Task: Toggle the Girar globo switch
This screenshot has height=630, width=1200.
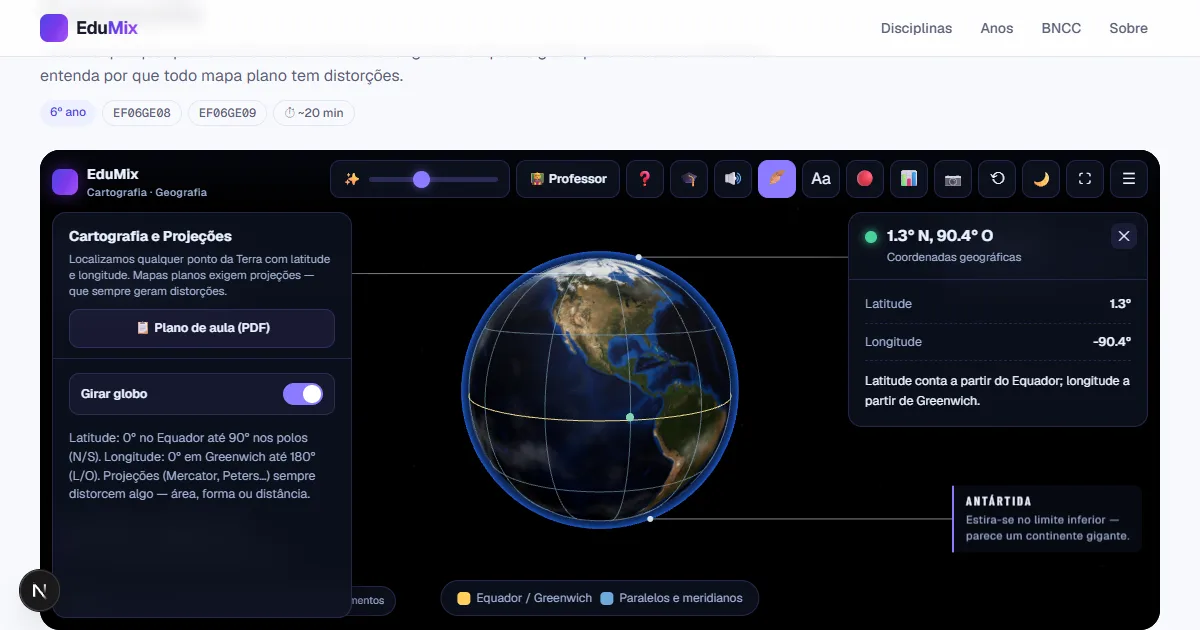Action: [303, 394]
